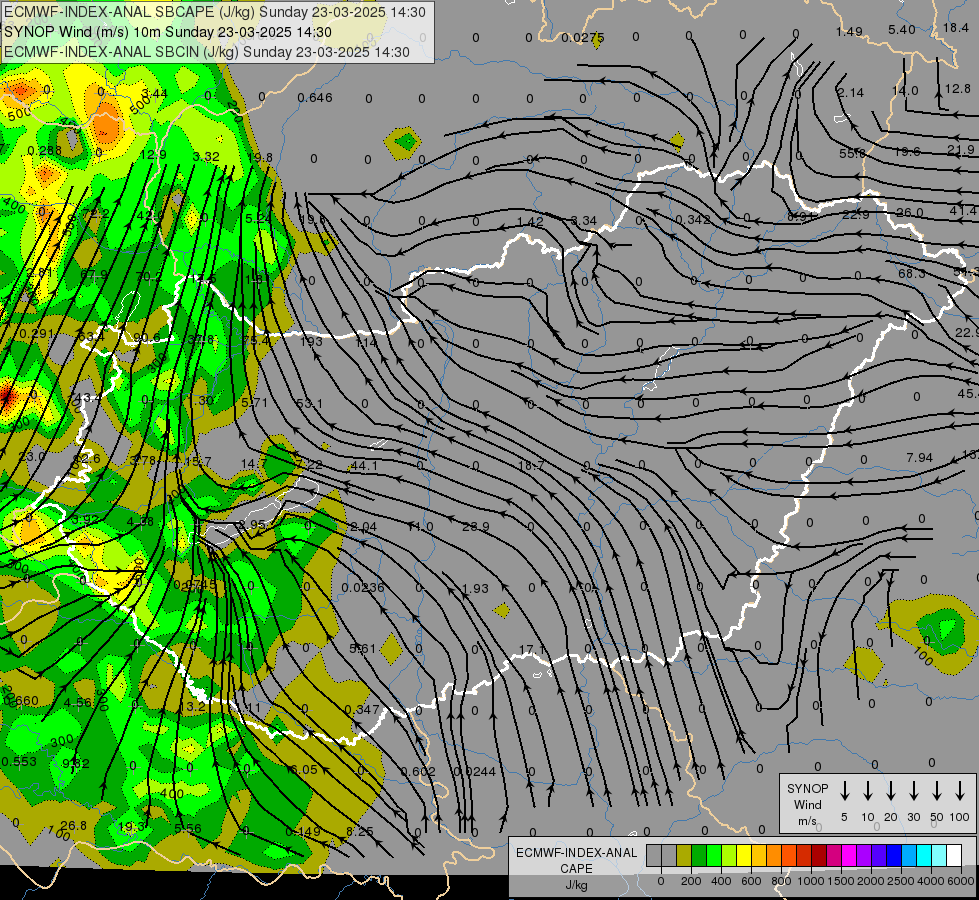This screenshot has width=979, height=900.
Task: Click the map value '68.3'
Action: tap(912, 274)
